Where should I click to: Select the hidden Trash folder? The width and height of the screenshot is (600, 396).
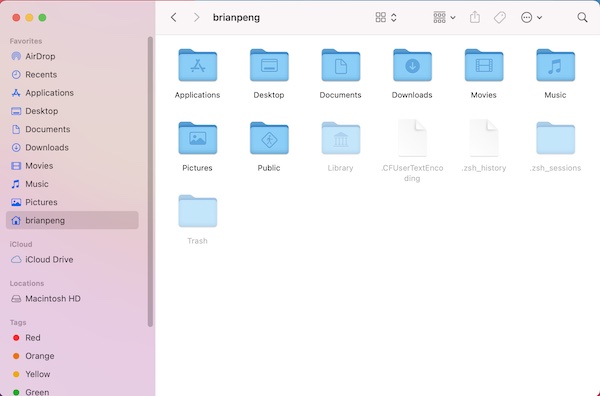[197, 211]
